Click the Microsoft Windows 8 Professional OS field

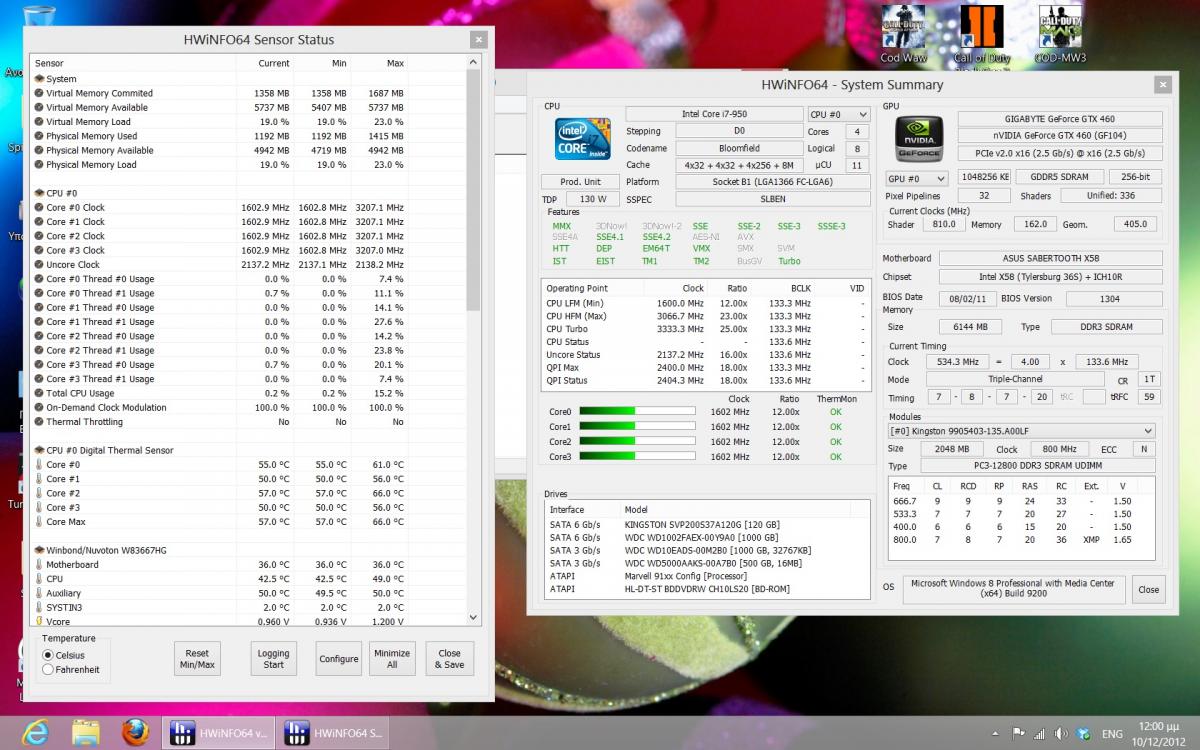point(1014,590)
